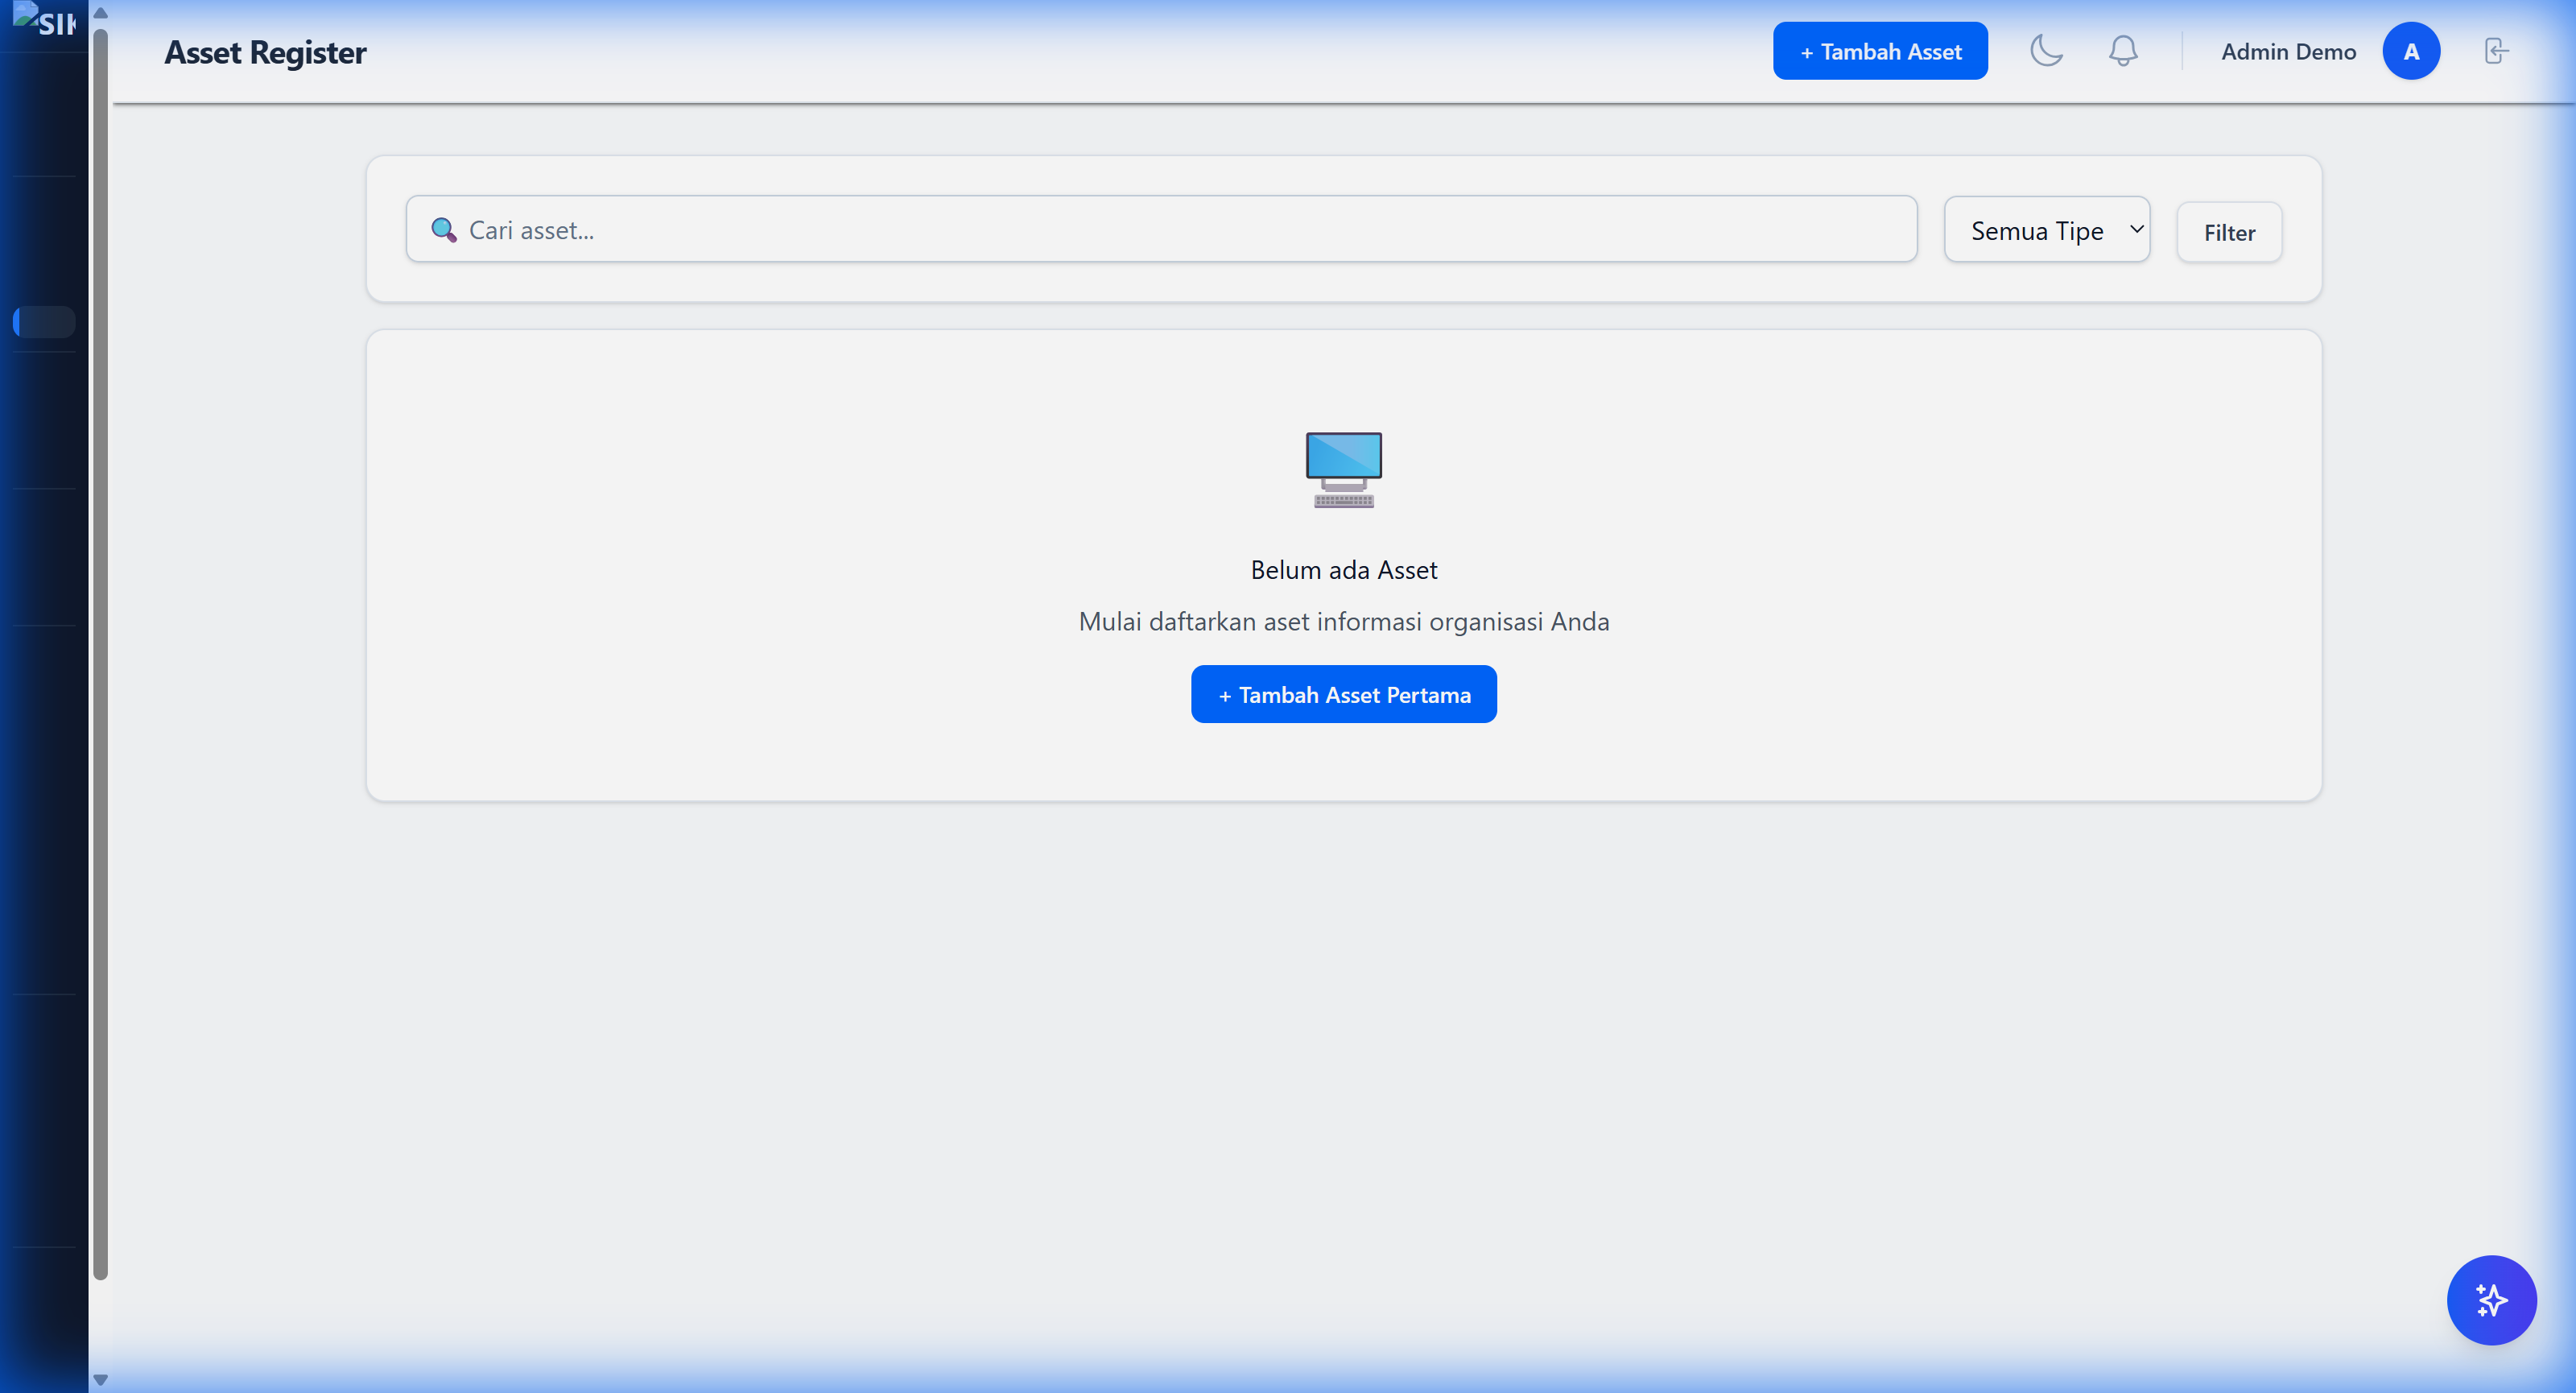Click the computer illustration icon
Screen dimensions: 2576x1393
[1343, 470]
